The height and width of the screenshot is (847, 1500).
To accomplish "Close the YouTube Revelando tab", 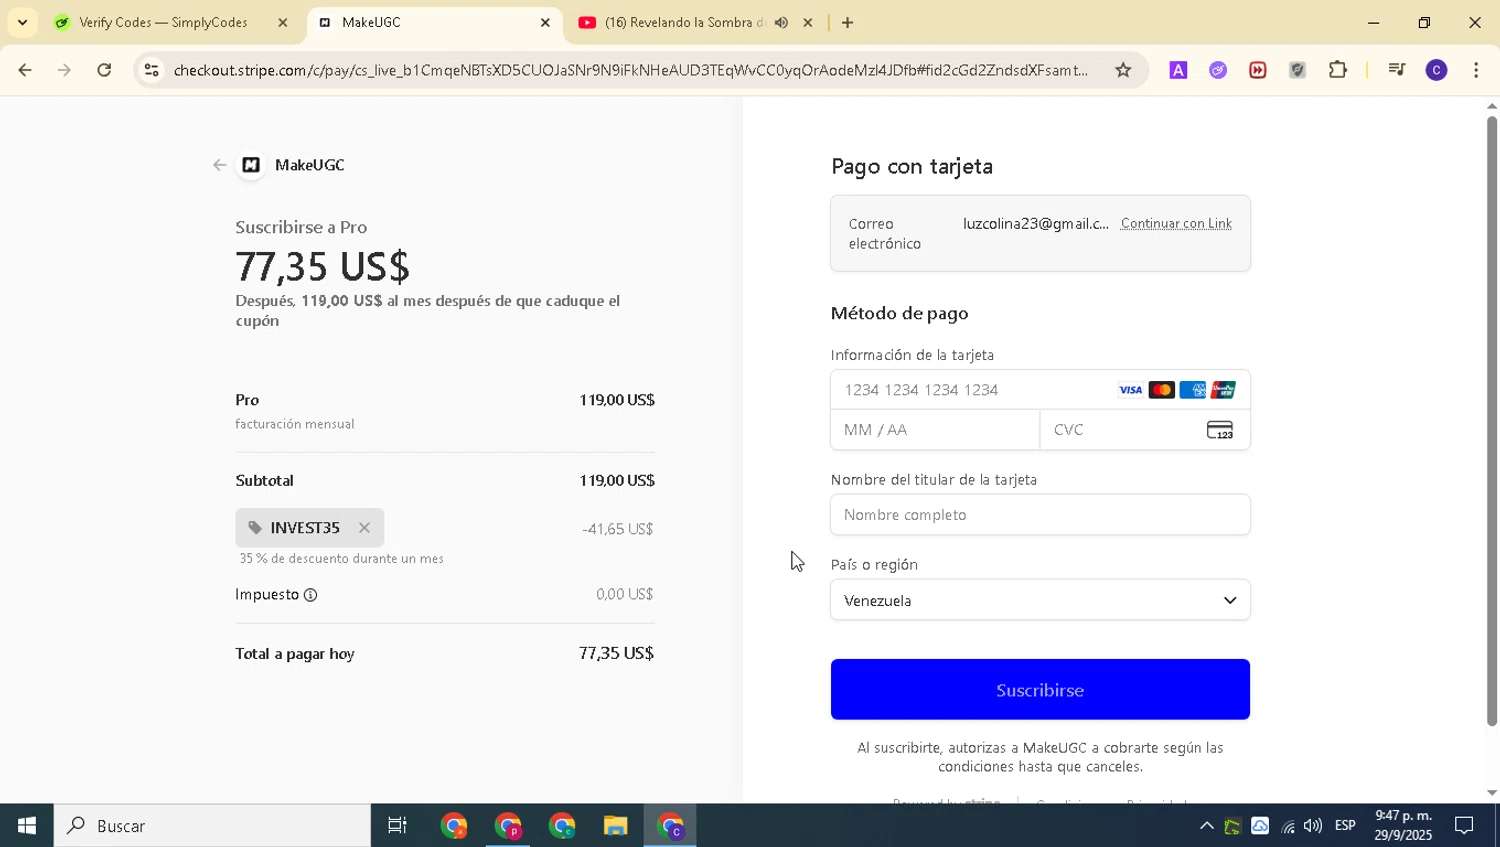I will click(808, 22).
